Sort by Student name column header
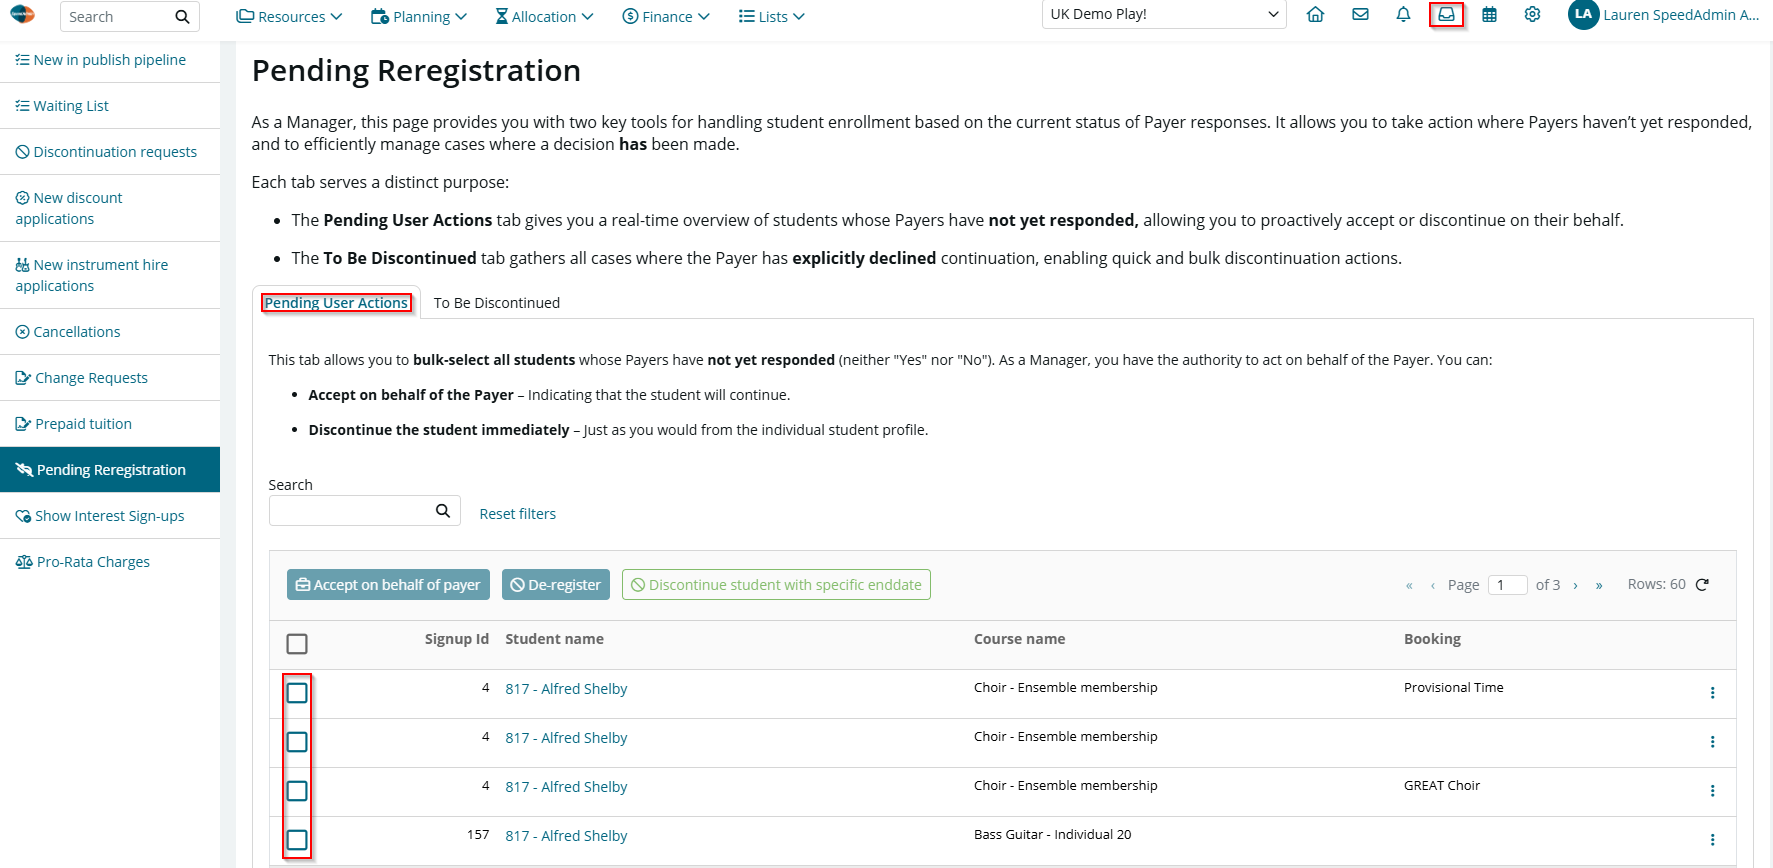Viewport: 1773px width, 868px height. pos(554,639)
